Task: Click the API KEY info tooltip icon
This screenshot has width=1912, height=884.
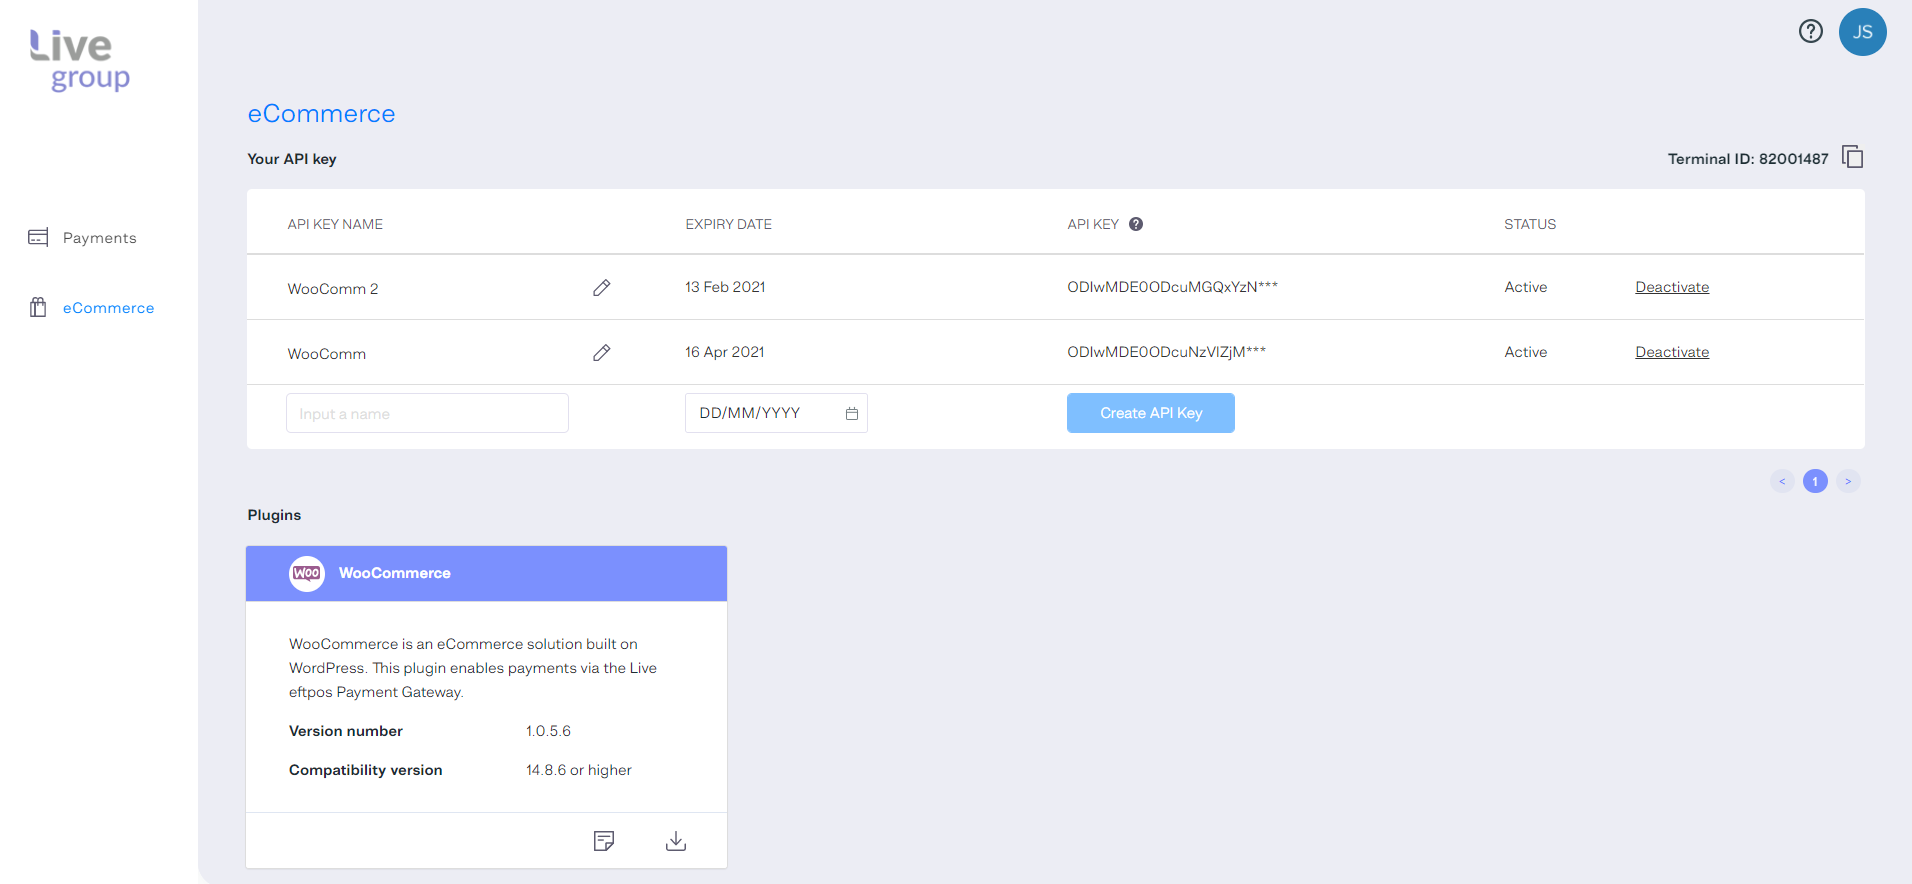Action: pyautogui.click(x=1136, y=224)
